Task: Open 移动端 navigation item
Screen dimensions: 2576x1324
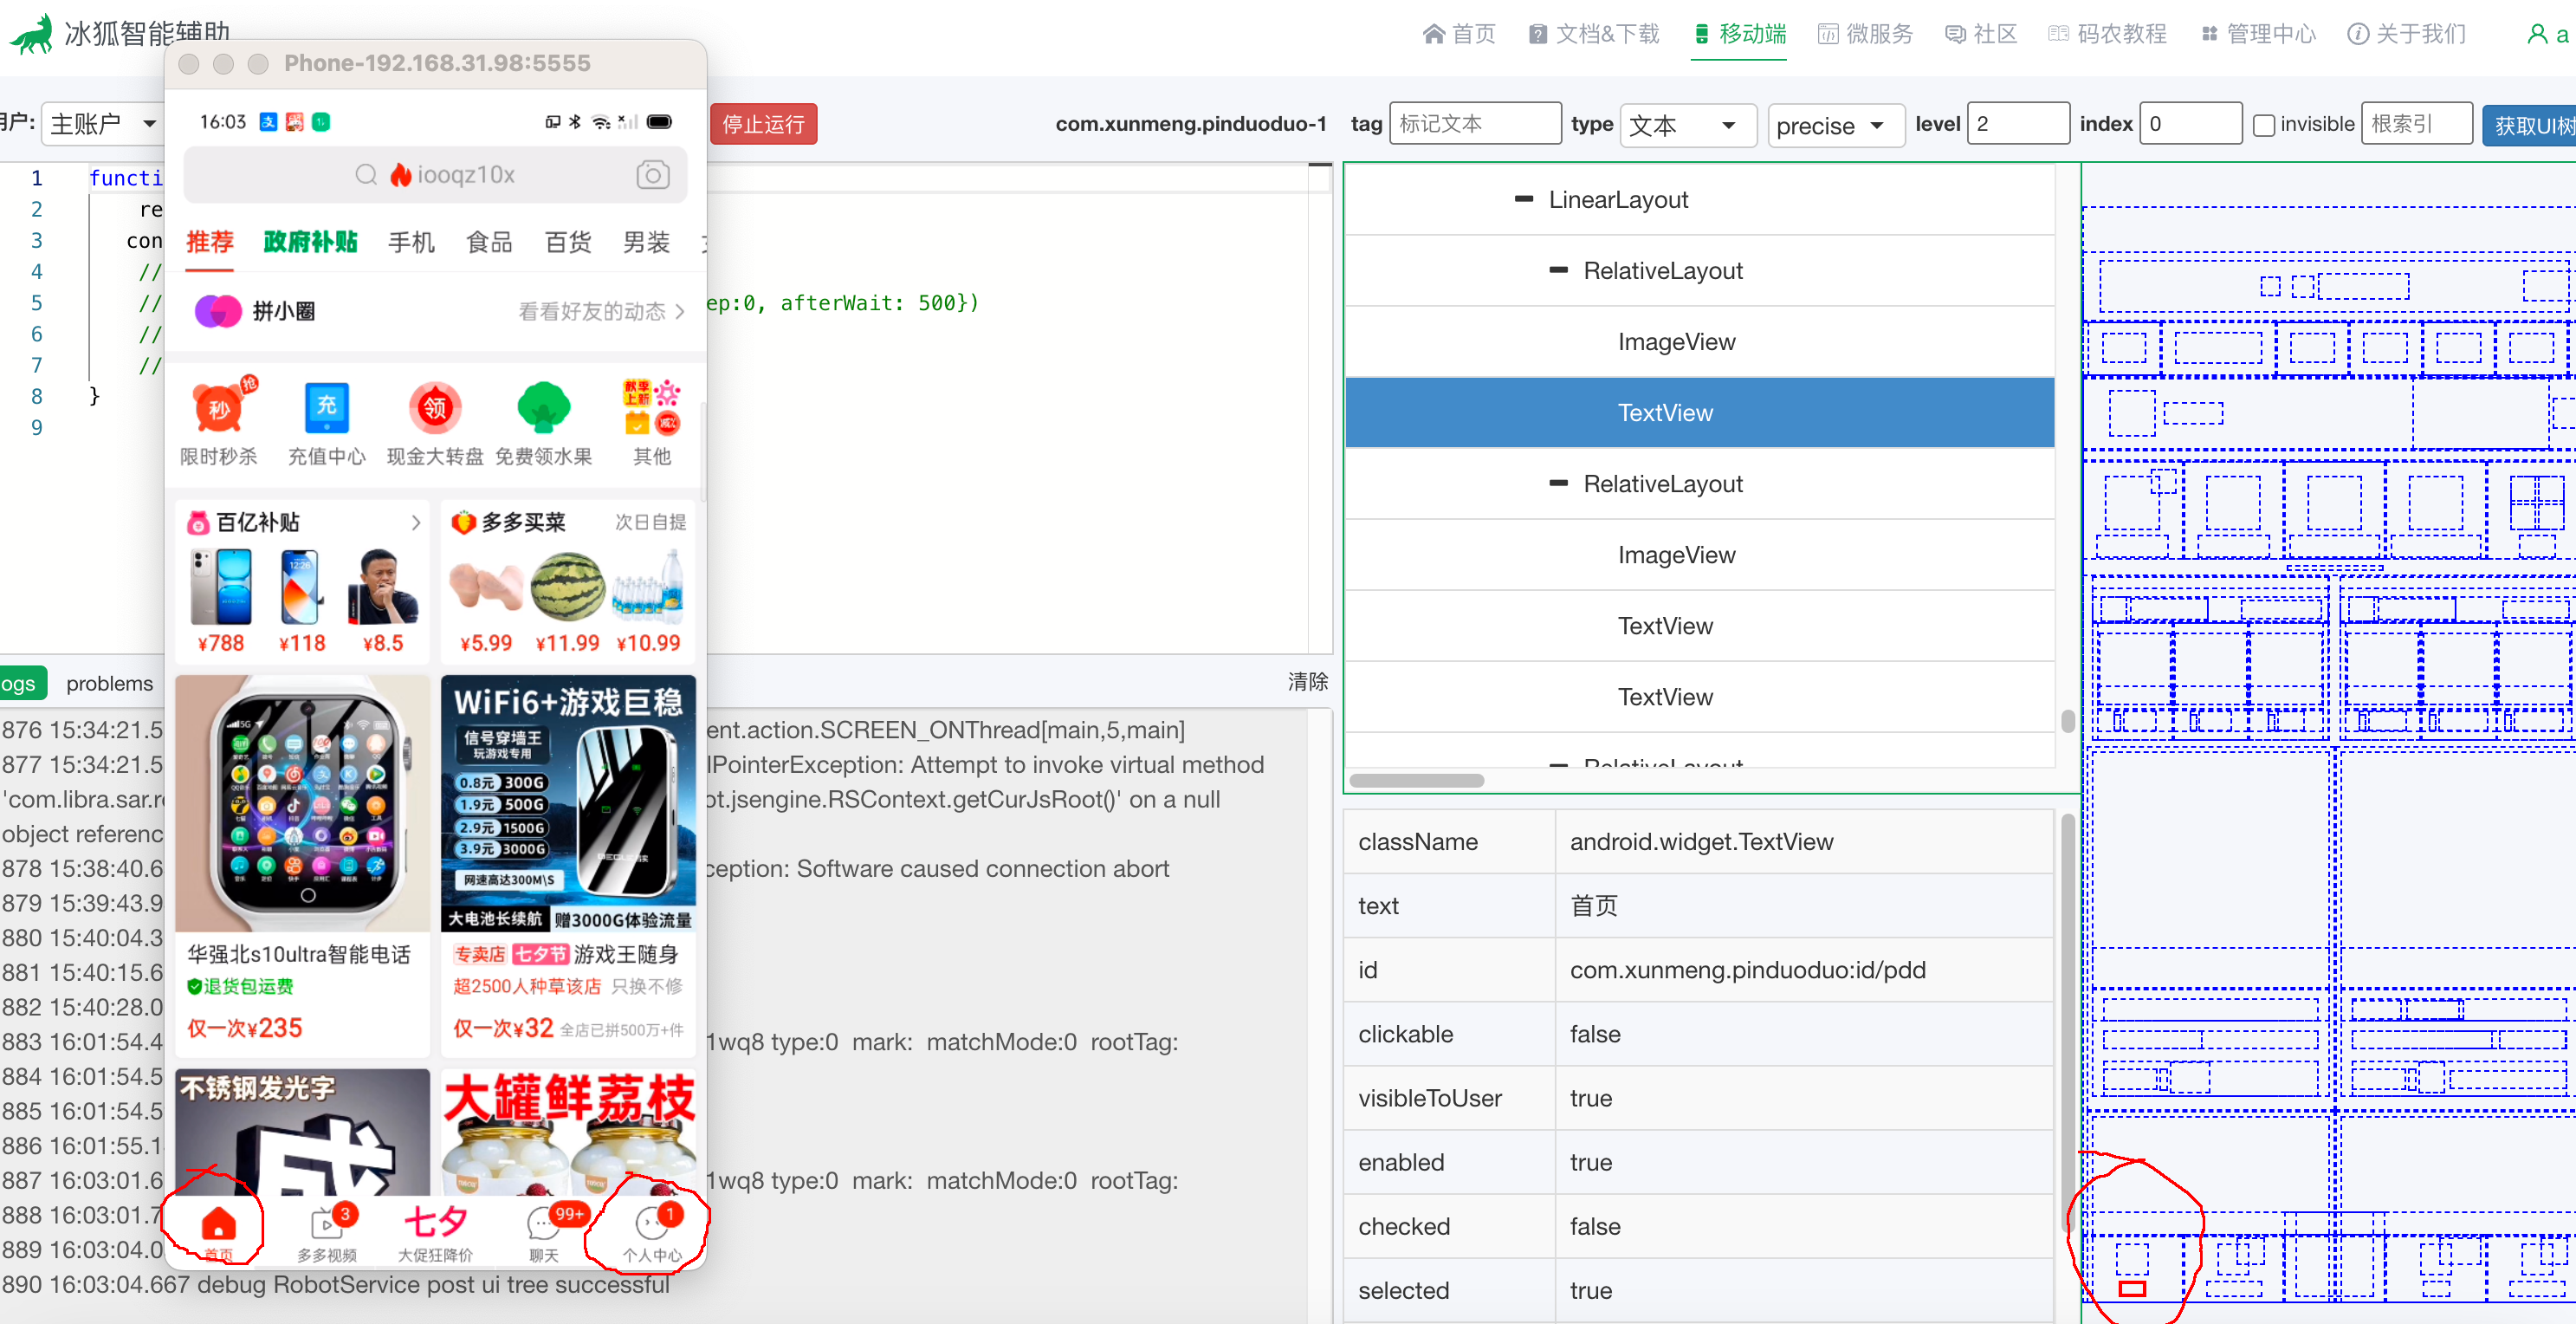Action: tap(1740, 34)
